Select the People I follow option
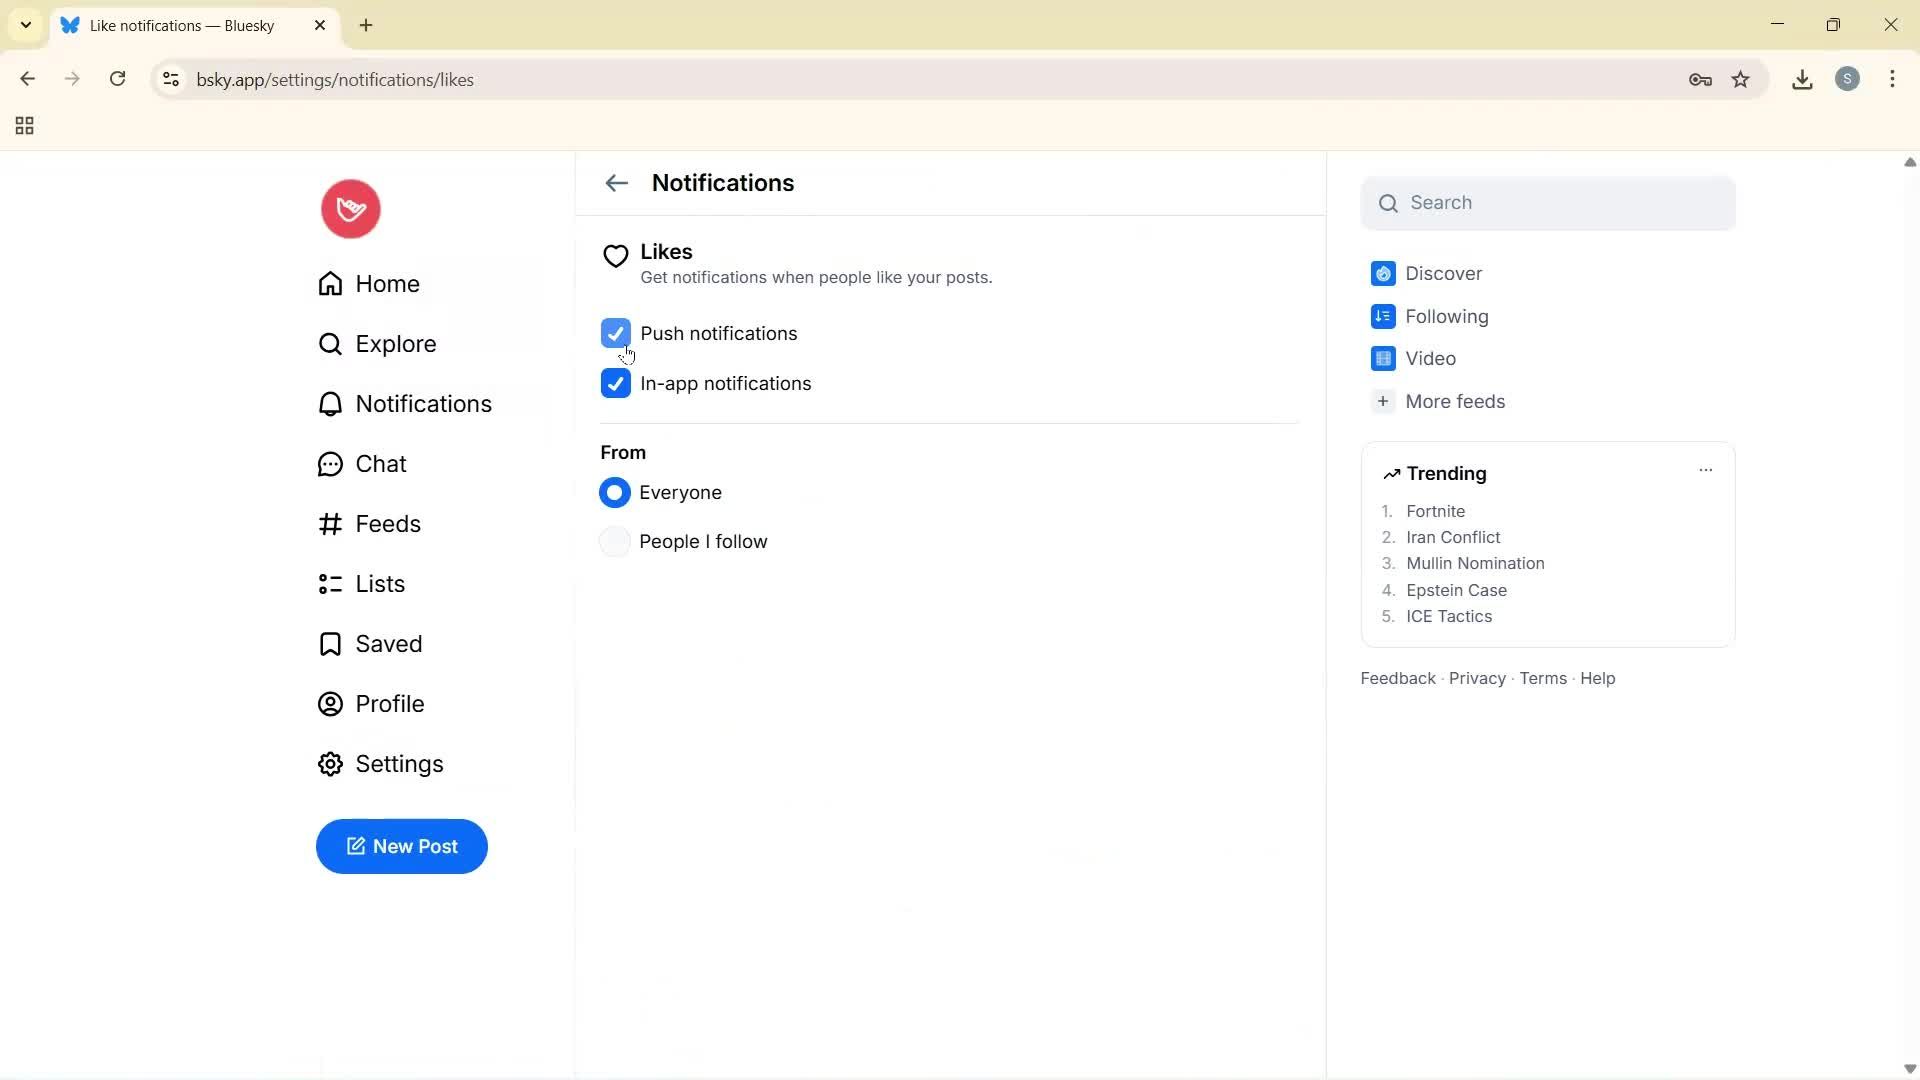1920x1080 pixels. pyautogui.click(x=615, y=541)
